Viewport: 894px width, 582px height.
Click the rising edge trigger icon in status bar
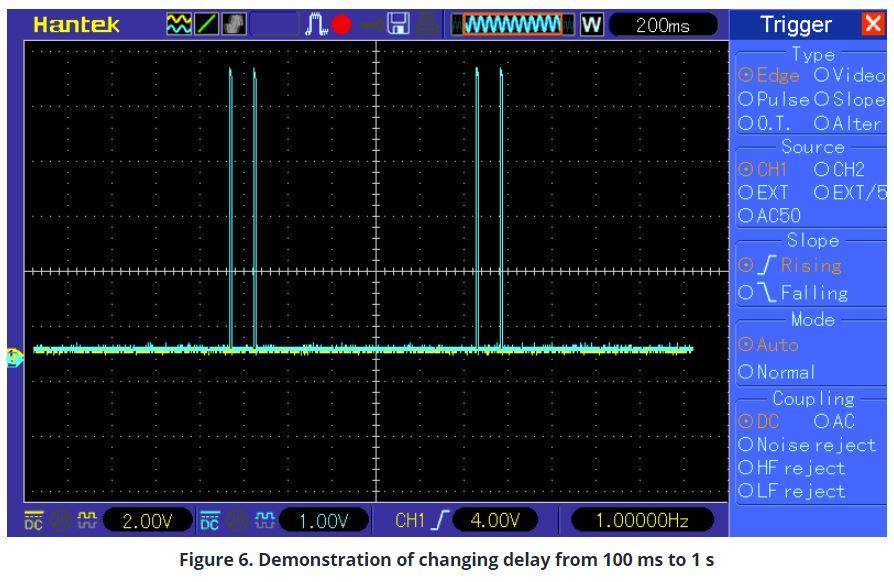pos(440,520)
